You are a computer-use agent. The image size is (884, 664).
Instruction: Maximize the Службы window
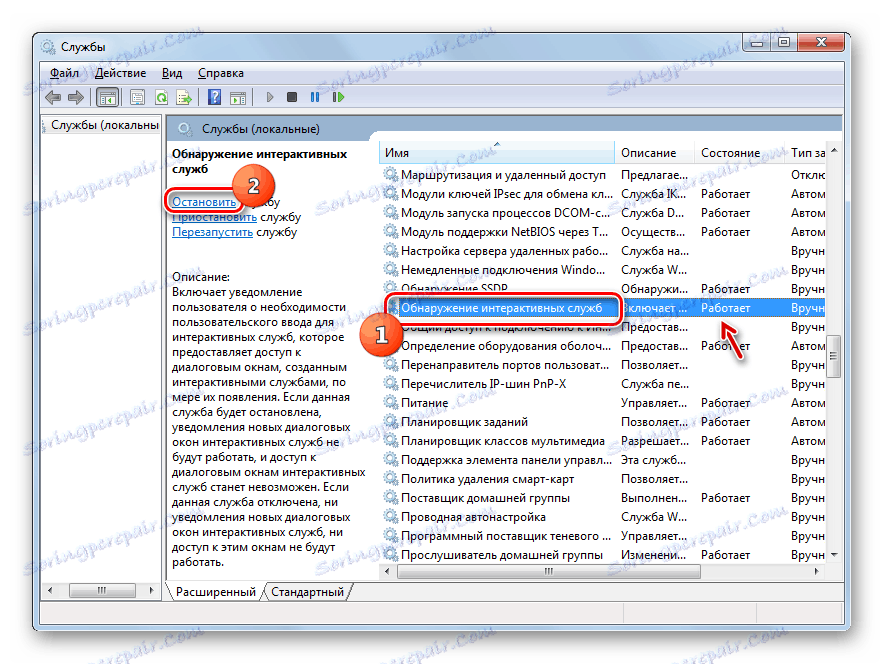[784, 42]
